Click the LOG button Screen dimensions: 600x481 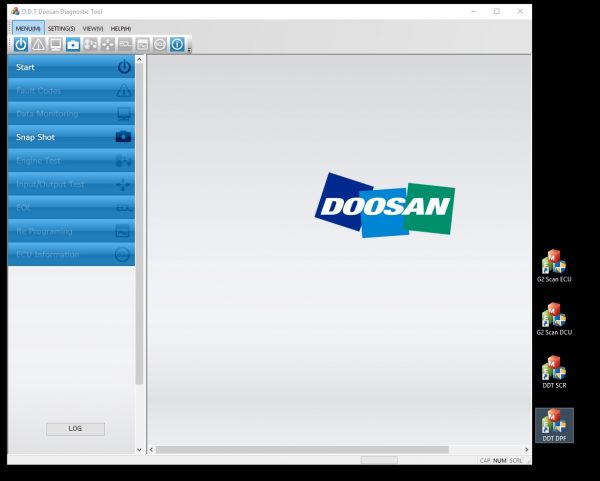click(75, 429)
